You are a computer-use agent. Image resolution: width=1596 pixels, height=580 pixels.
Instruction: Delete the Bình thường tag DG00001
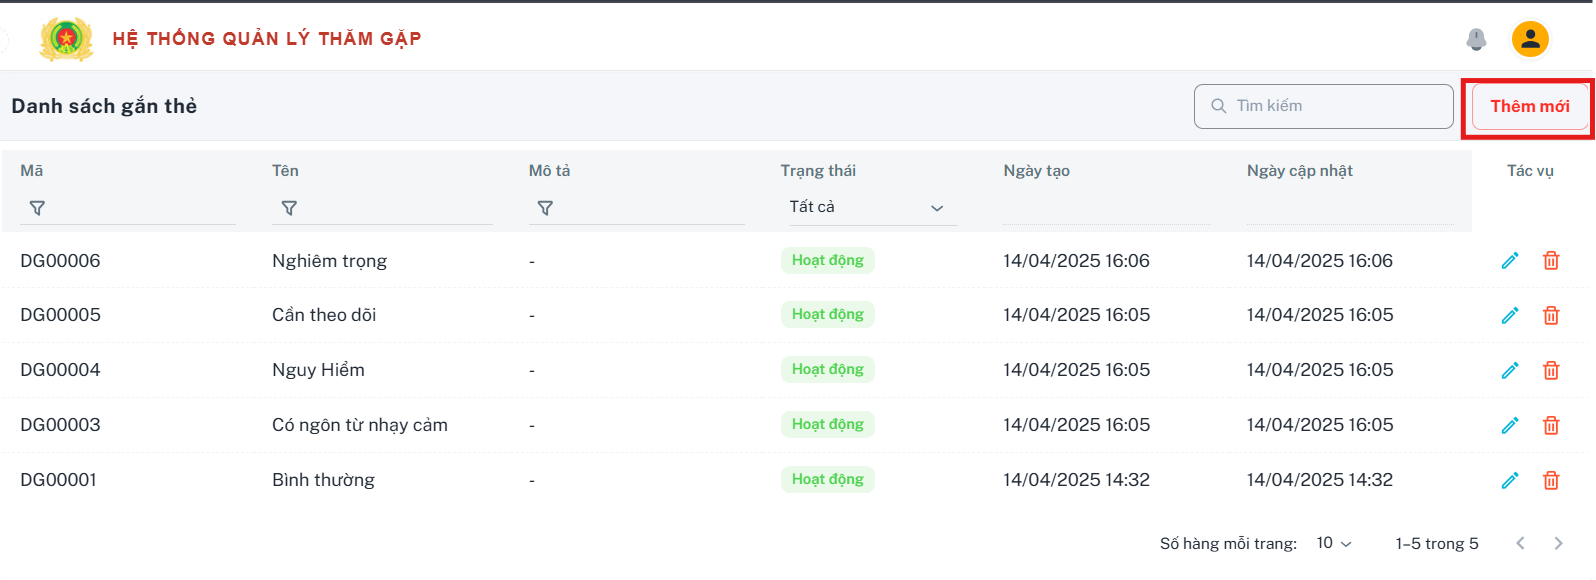pyautogui.click(x=1551, y=480)
